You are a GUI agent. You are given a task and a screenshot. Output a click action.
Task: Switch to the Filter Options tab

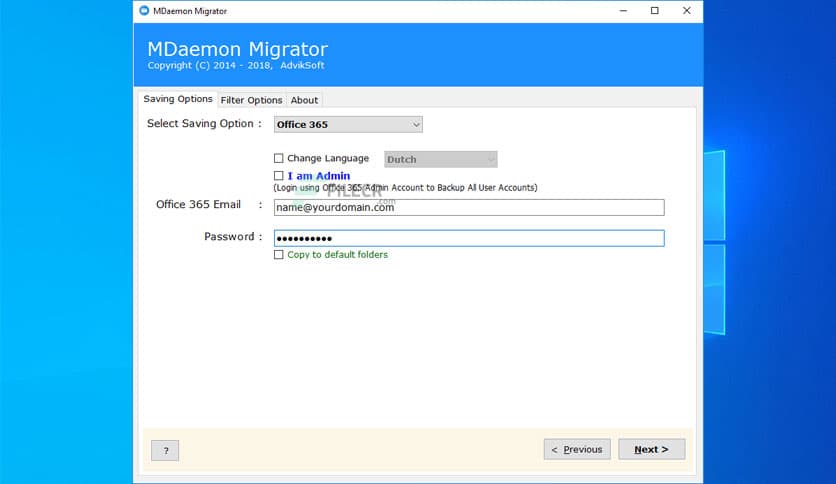coord(251,100)
